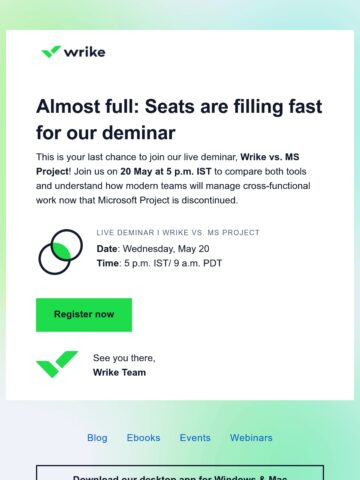Click the large Wrike checkmark beside the signature
Image resolution: width=360 pixels, height=480 pixels.
pos(57,364)
